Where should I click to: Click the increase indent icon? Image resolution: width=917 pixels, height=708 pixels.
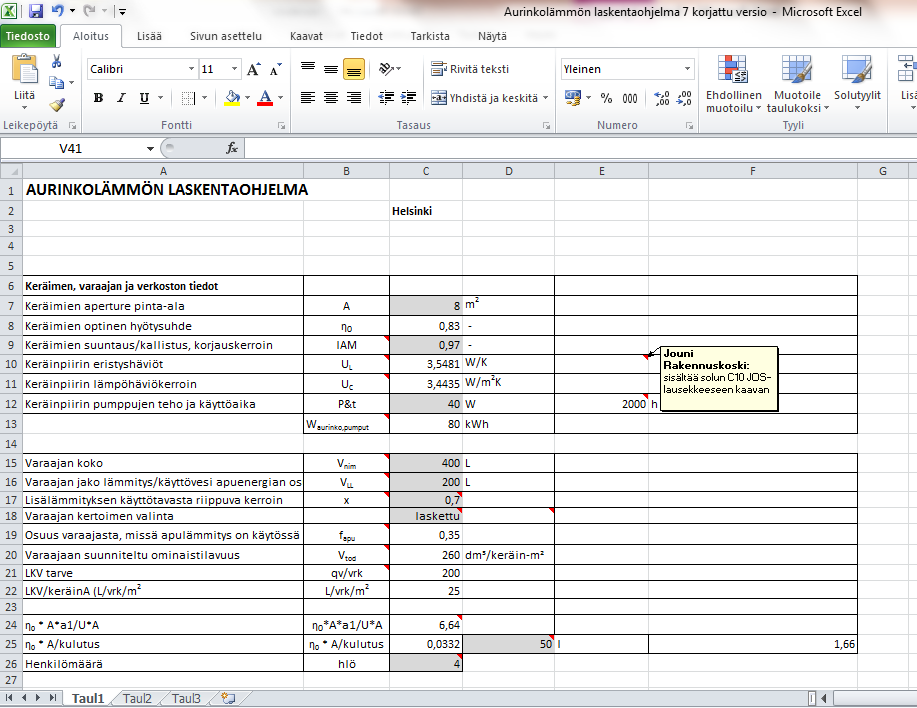[408, 98]
